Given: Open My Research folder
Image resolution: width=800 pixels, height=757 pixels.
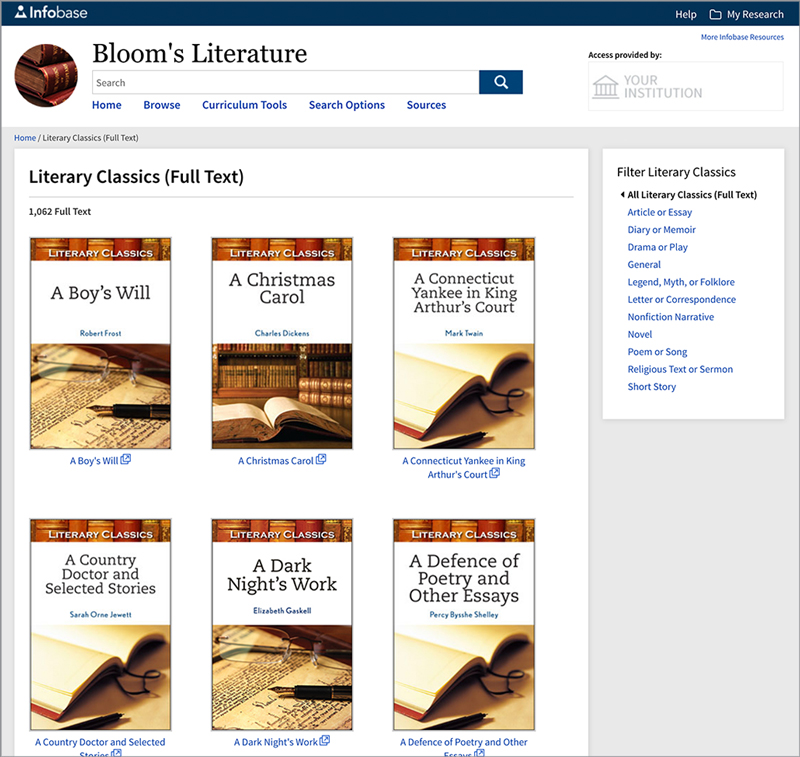Looking at the screenshot, I should (746, 14).
